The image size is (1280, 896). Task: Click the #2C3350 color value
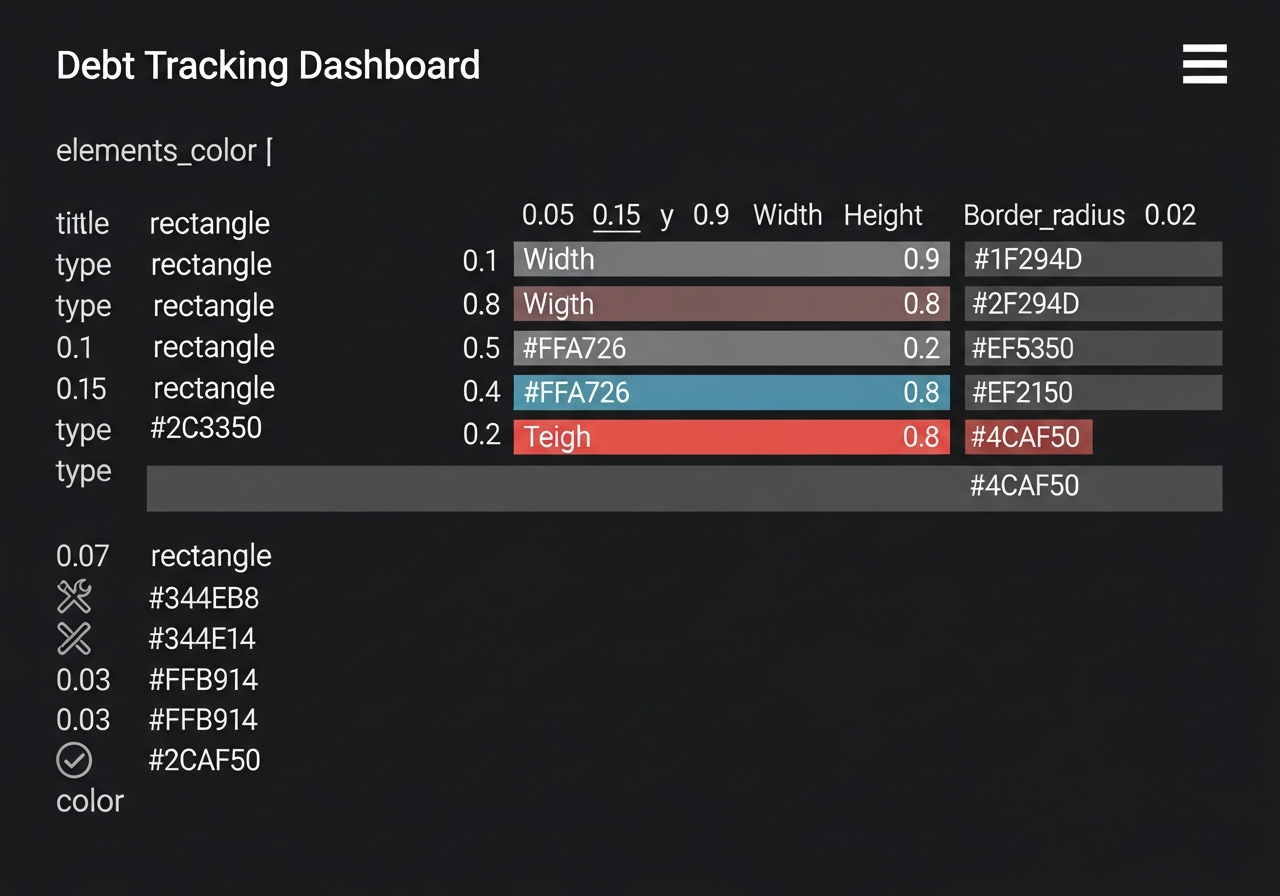pyautogui.click(x=206, y=428)
